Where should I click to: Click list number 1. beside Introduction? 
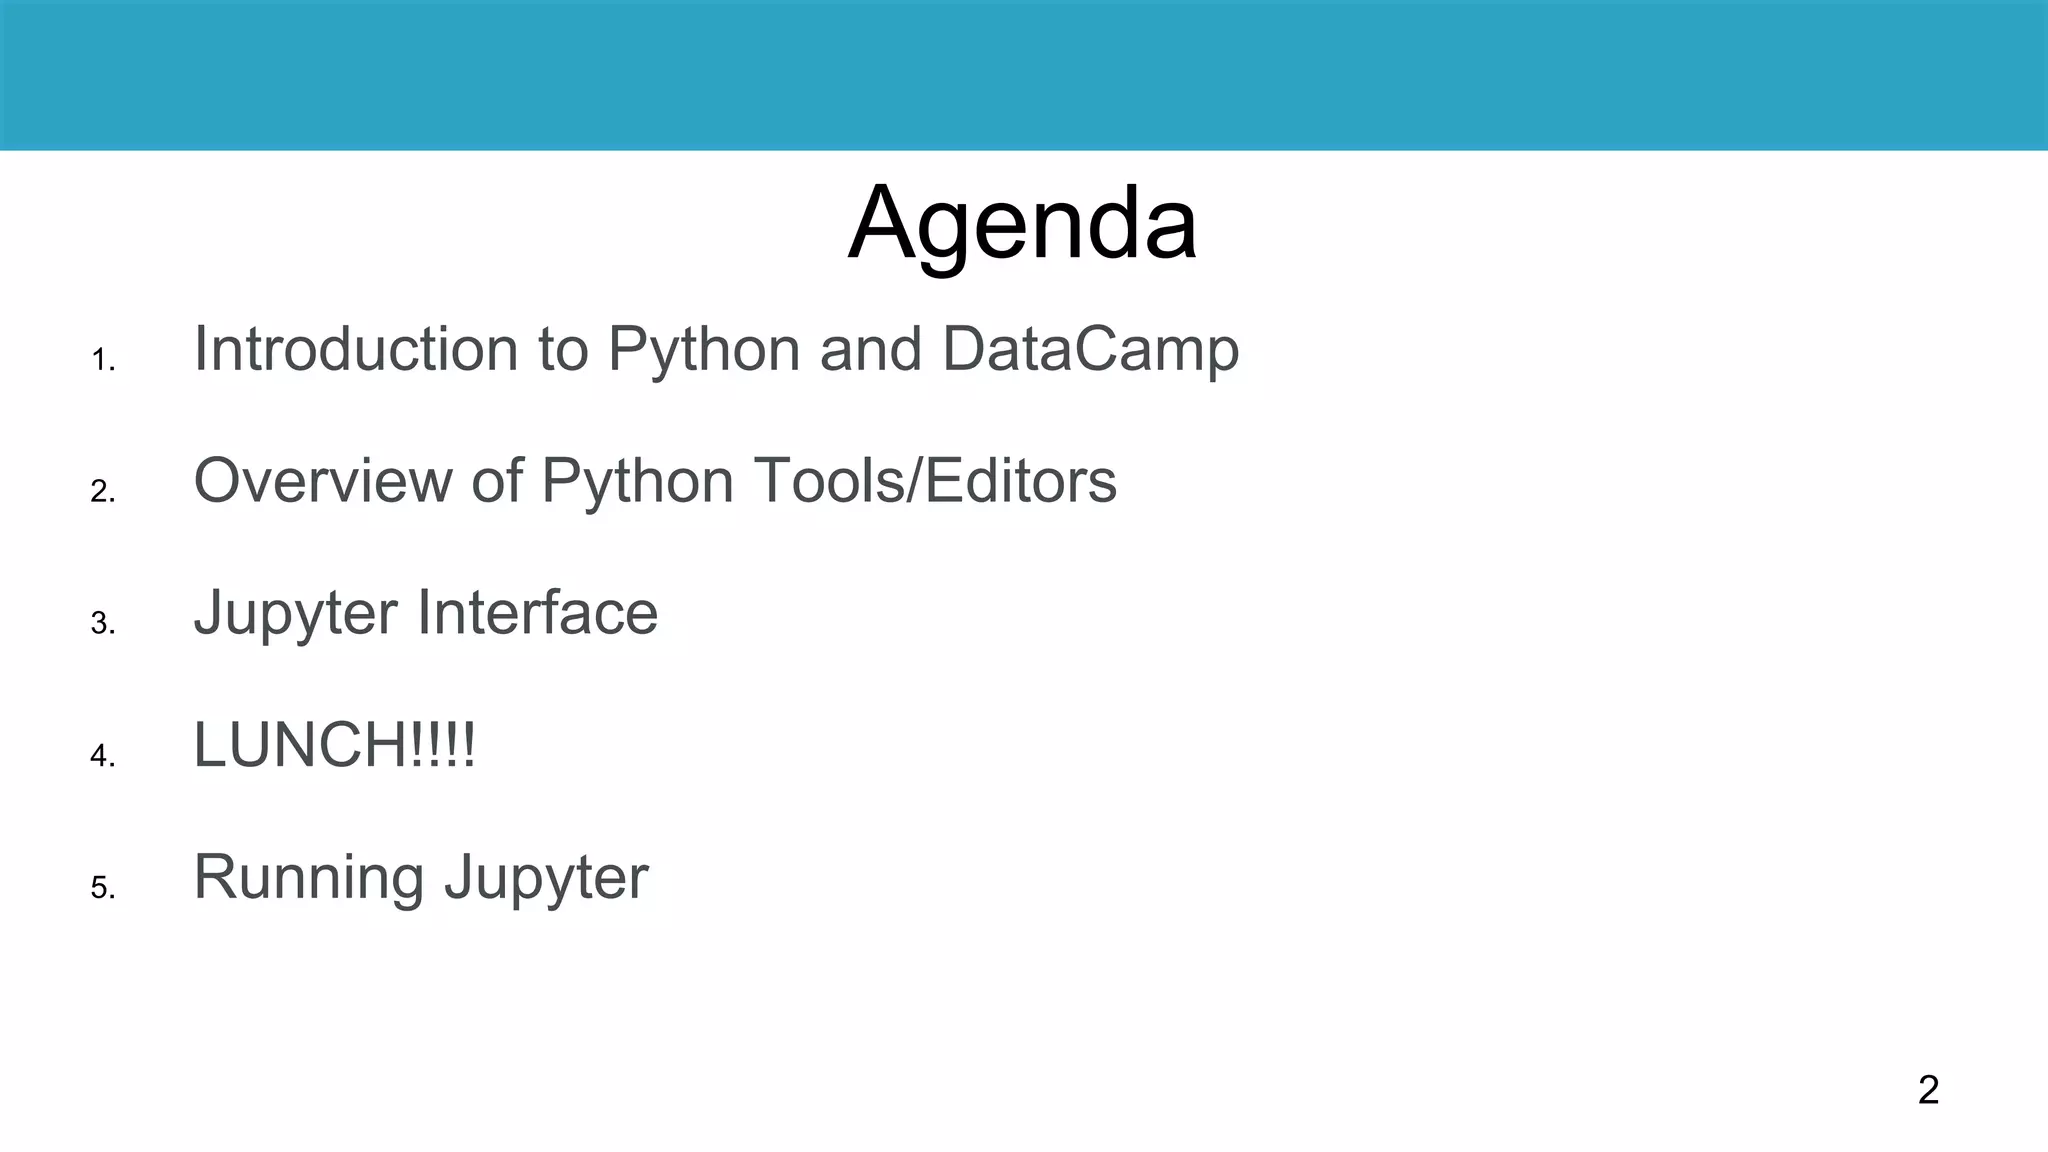click(x=103, y=360)
